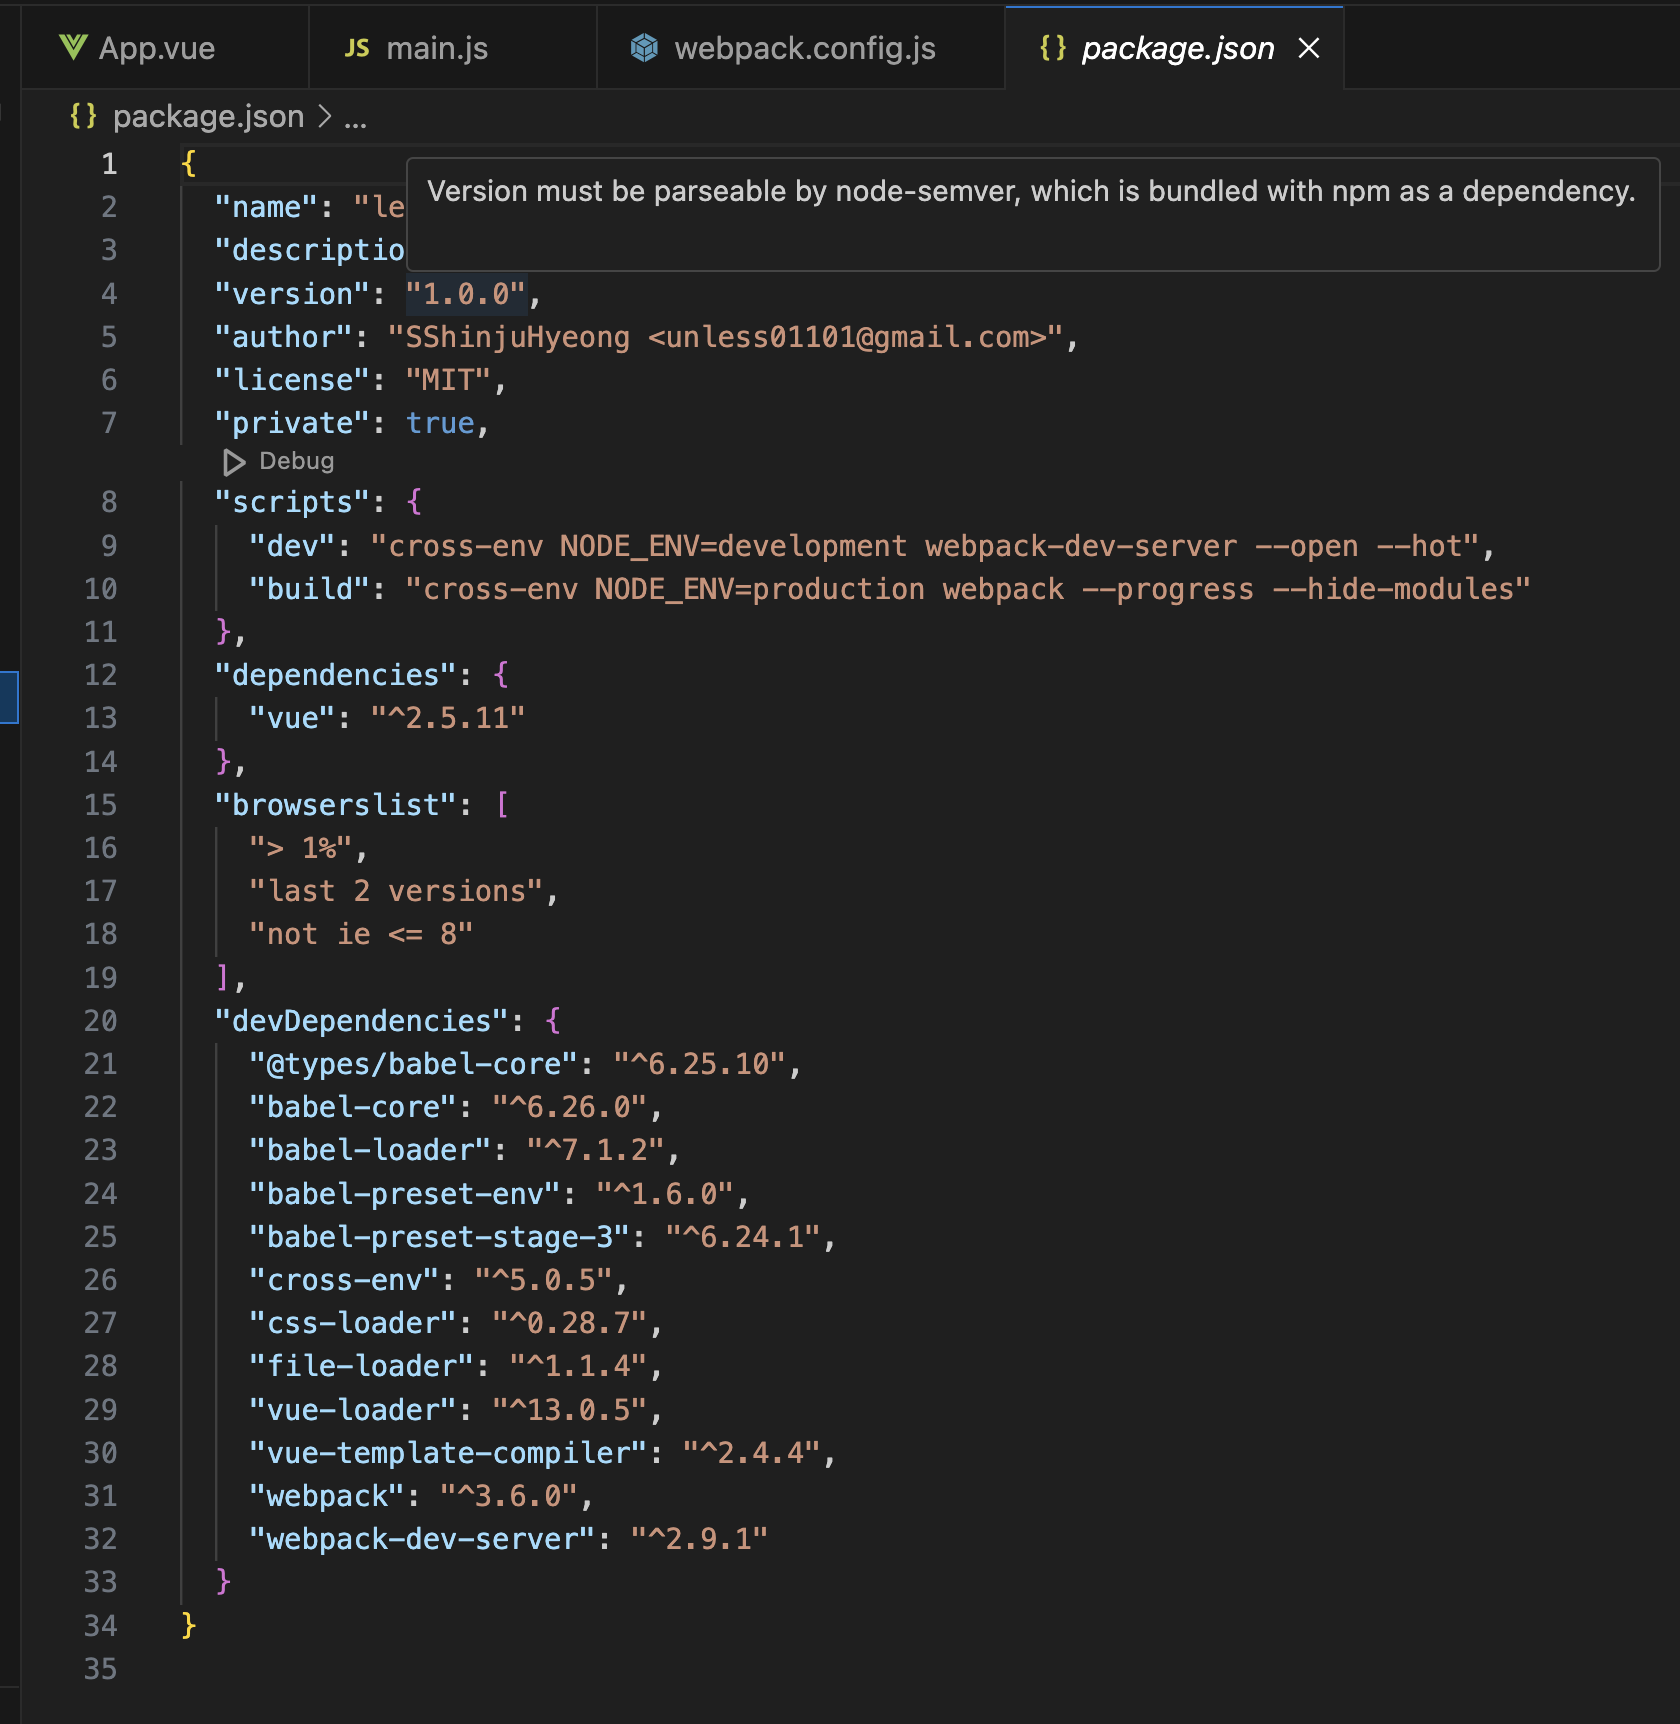The width and height of the screenshot is (1680, 1724).
Task: Click the "devDependencies" key
Action: pos(362,1021)
